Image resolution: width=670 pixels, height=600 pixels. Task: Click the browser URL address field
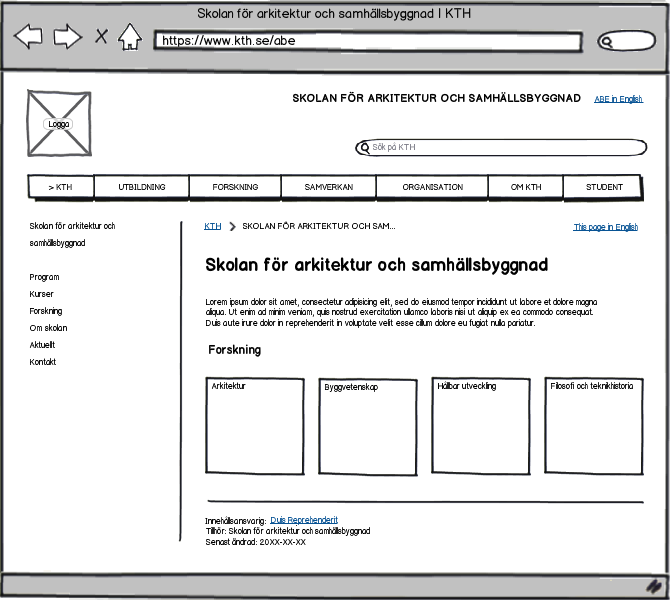click(x=368, y=41)
